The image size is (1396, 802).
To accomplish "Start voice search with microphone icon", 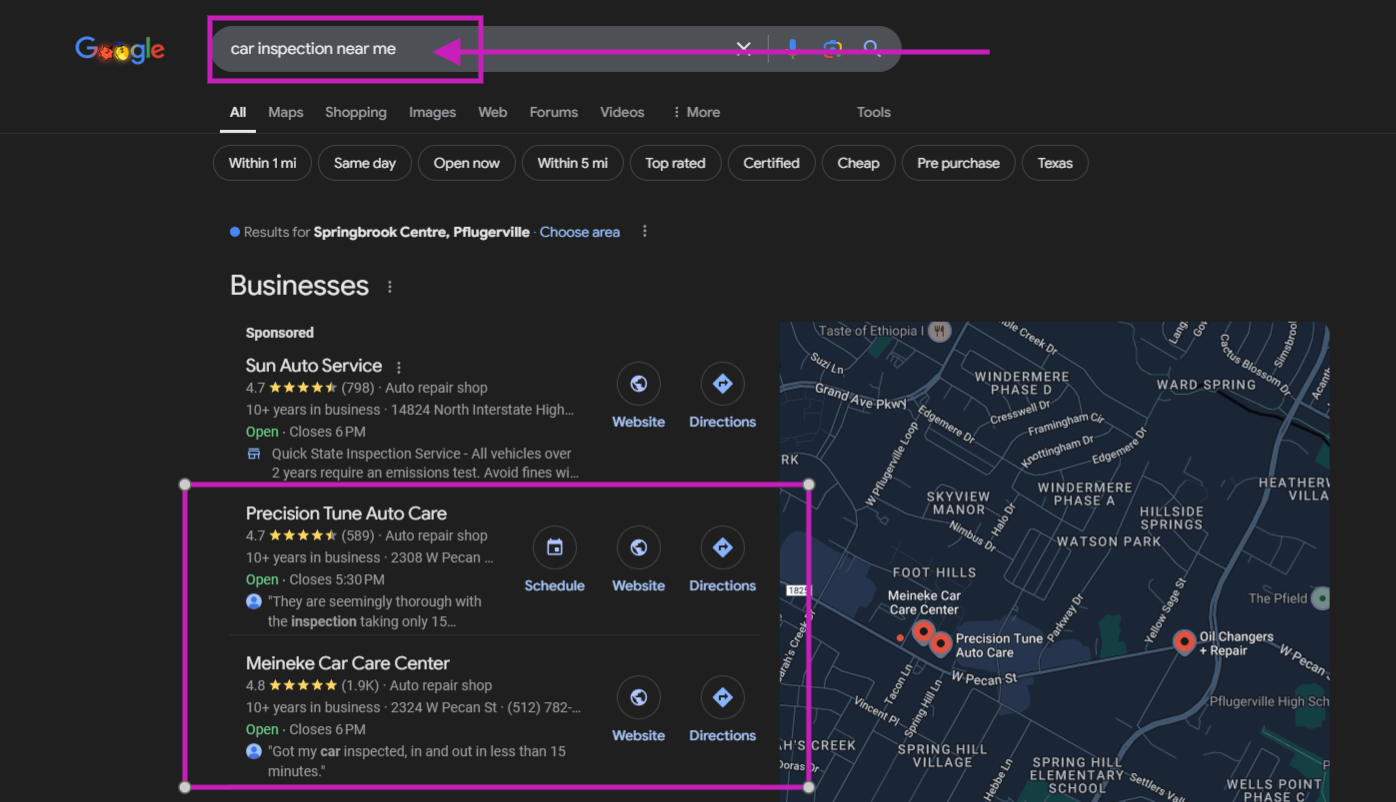I will (x=792, y=48).
